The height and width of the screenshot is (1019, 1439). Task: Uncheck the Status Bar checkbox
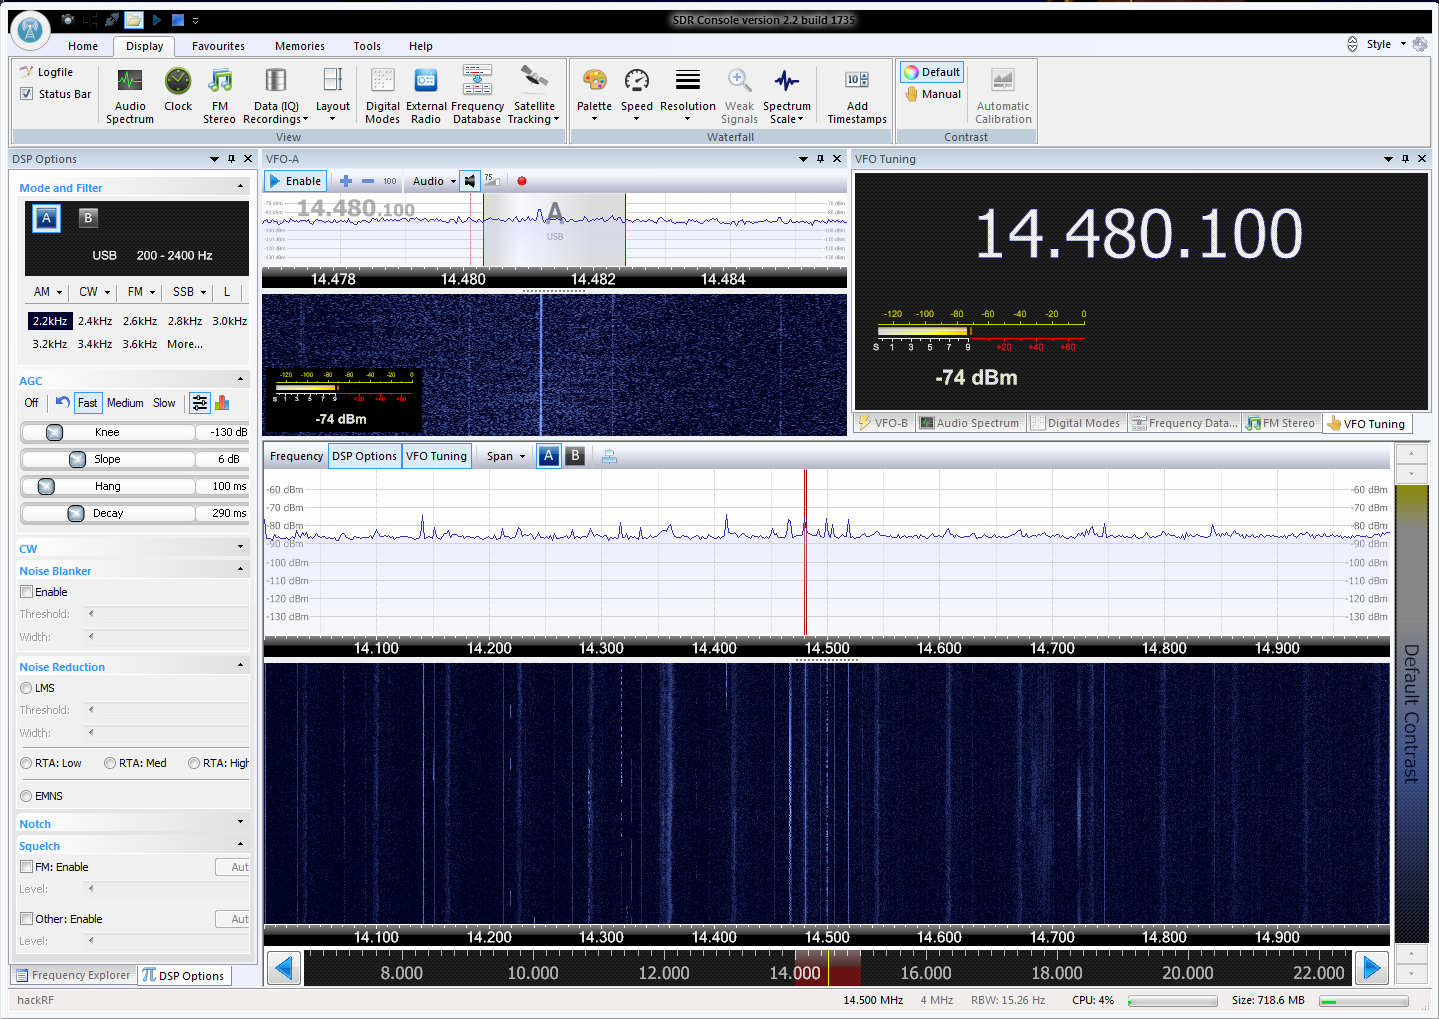(27, 94)
